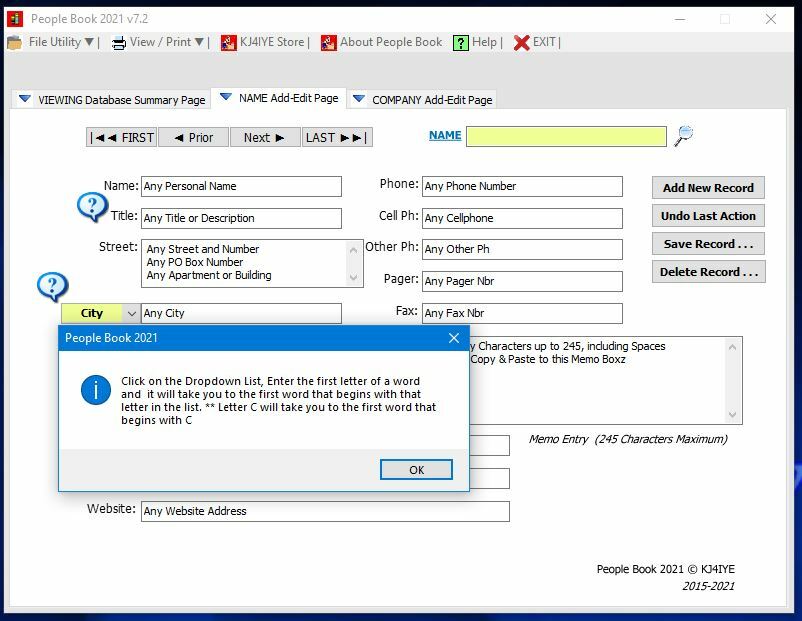Switch to VIEWING Database Summary Page tab

click(112, 100)
